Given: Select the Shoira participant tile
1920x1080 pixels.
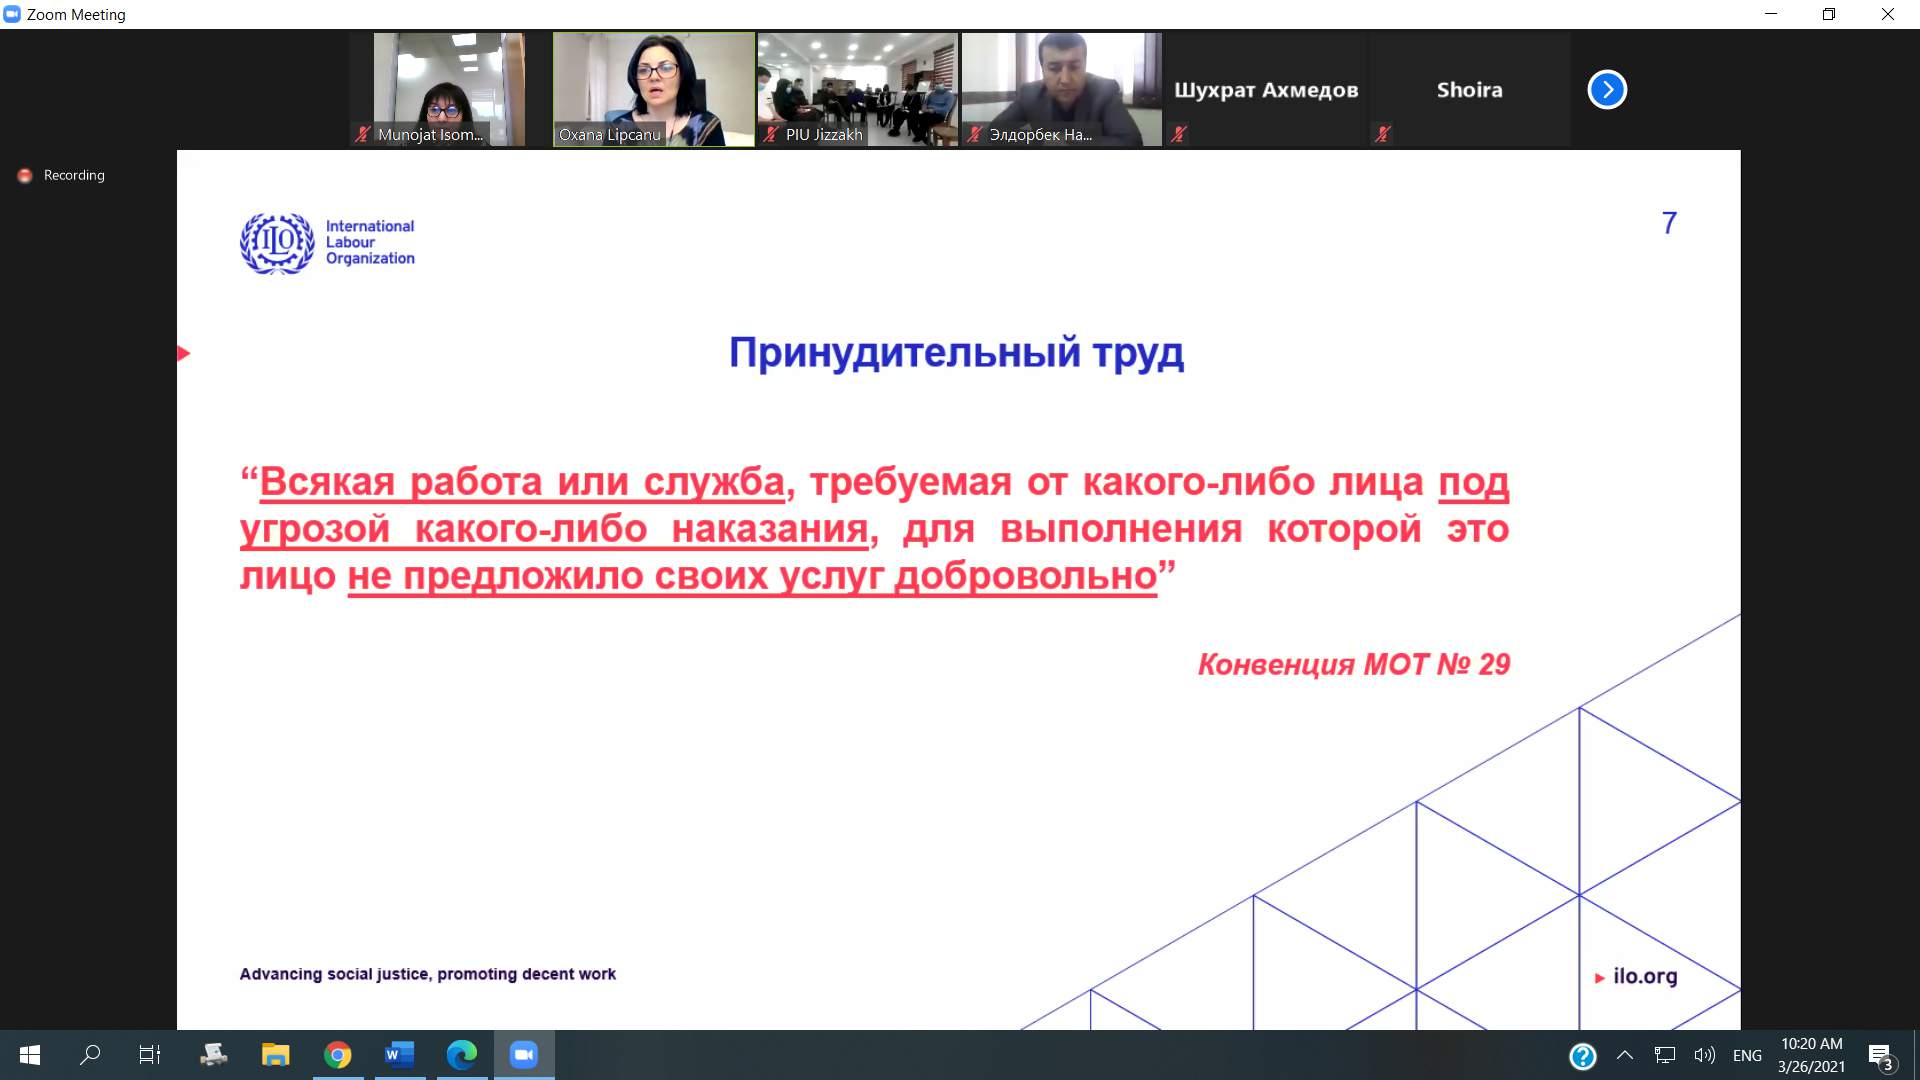Looking at the screenshot, I should coord(1469,89).
